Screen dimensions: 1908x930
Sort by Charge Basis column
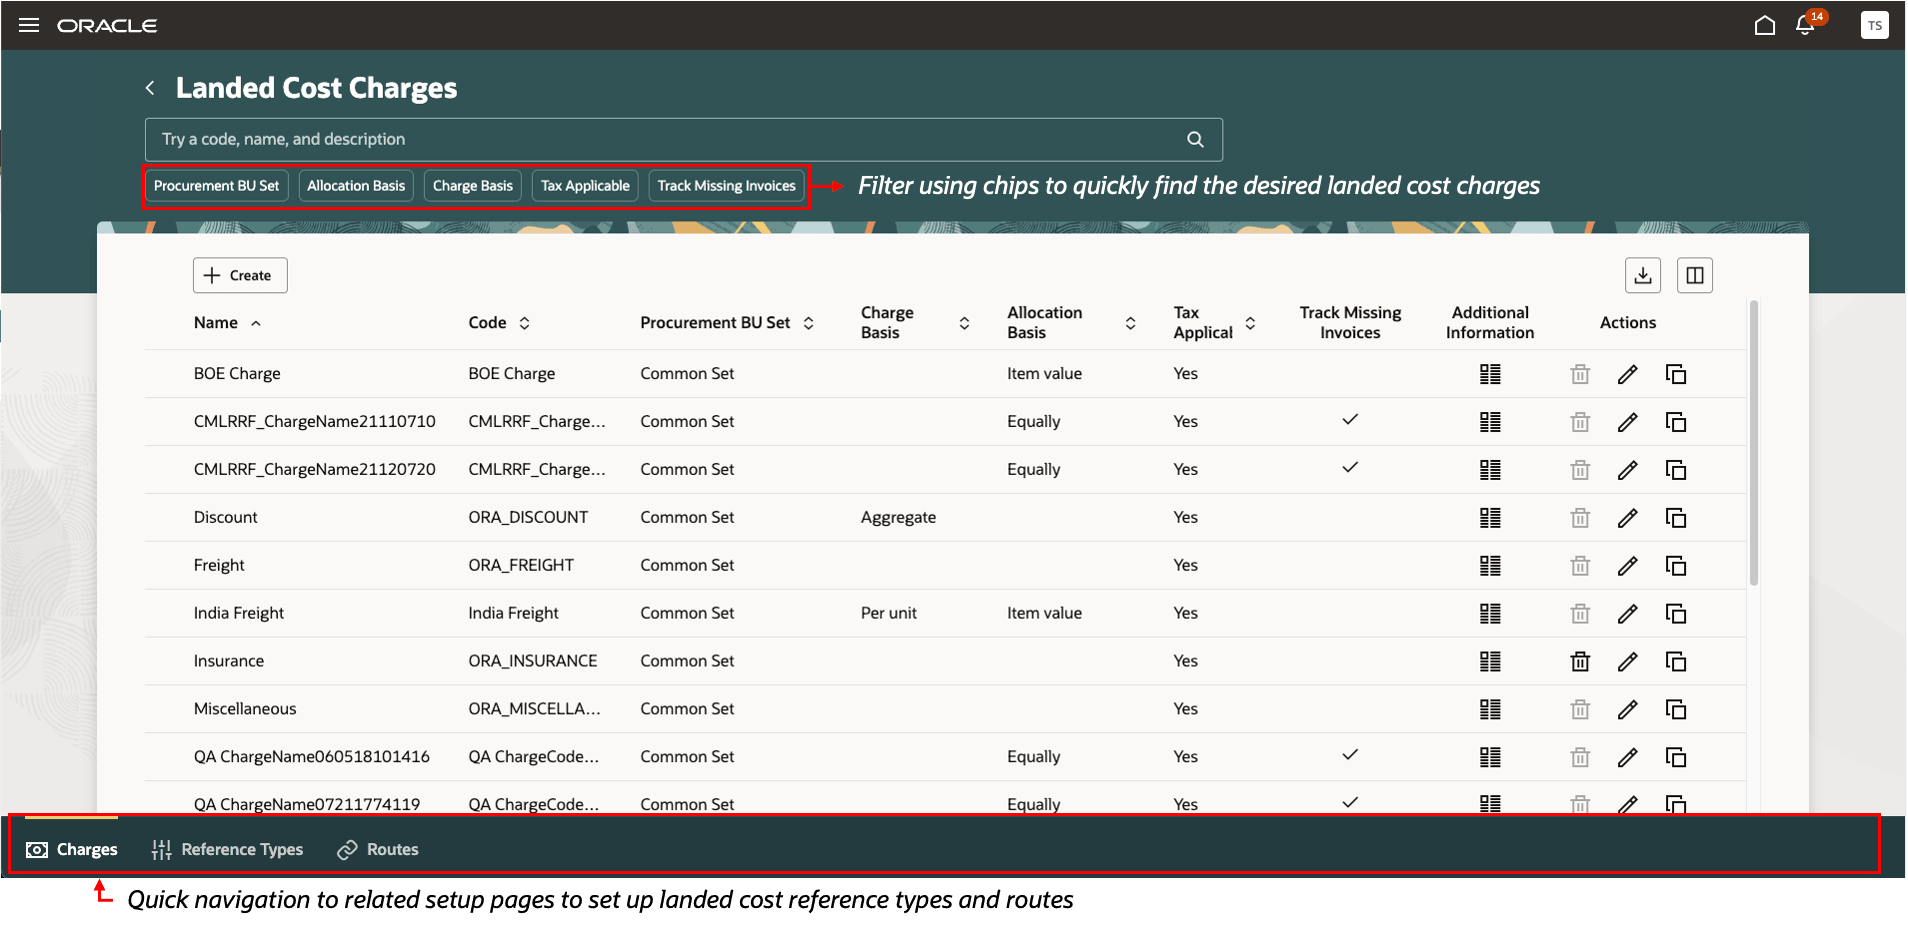point(964,323)
